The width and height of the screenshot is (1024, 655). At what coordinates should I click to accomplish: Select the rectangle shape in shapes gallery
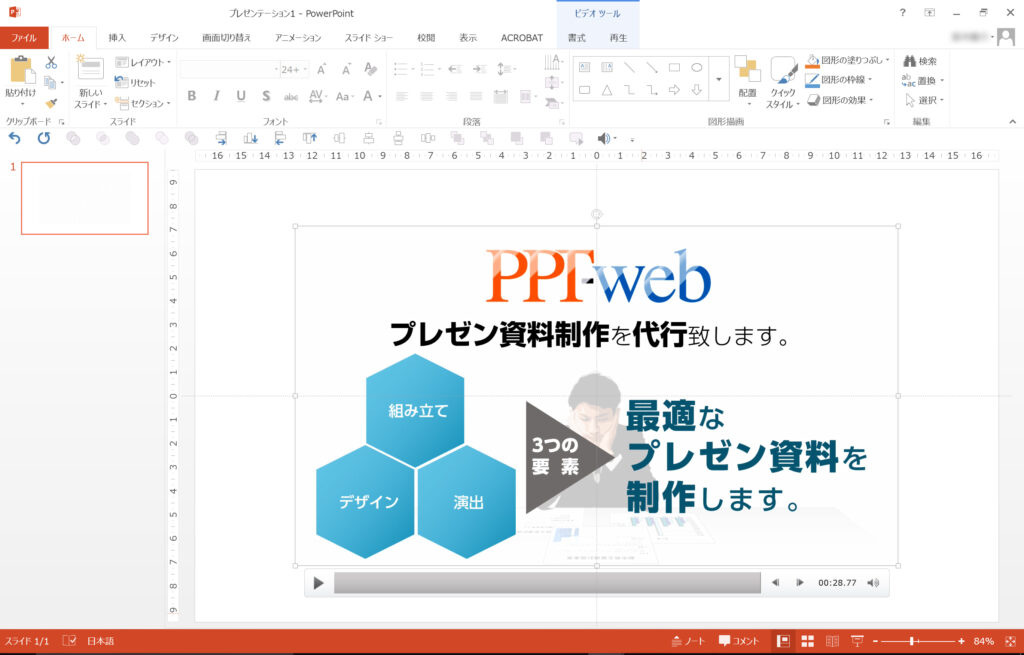coord(675,67)
